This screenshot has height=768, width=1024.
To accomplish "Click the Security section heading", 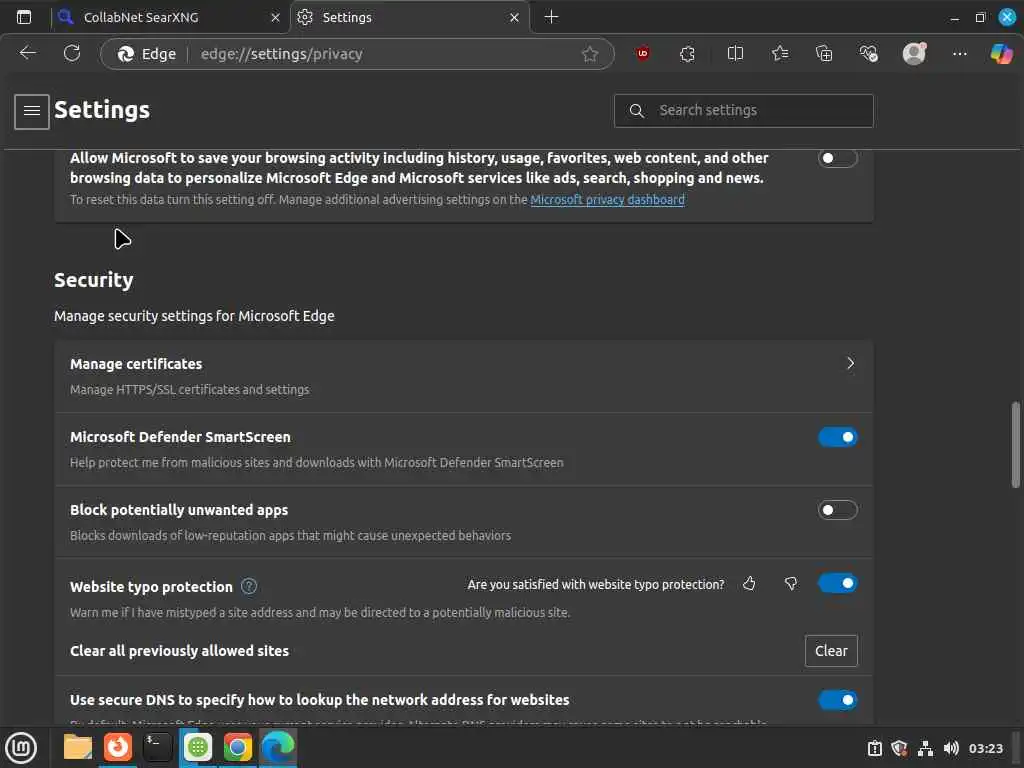I will pyautogui.click(x=93, y=280).
